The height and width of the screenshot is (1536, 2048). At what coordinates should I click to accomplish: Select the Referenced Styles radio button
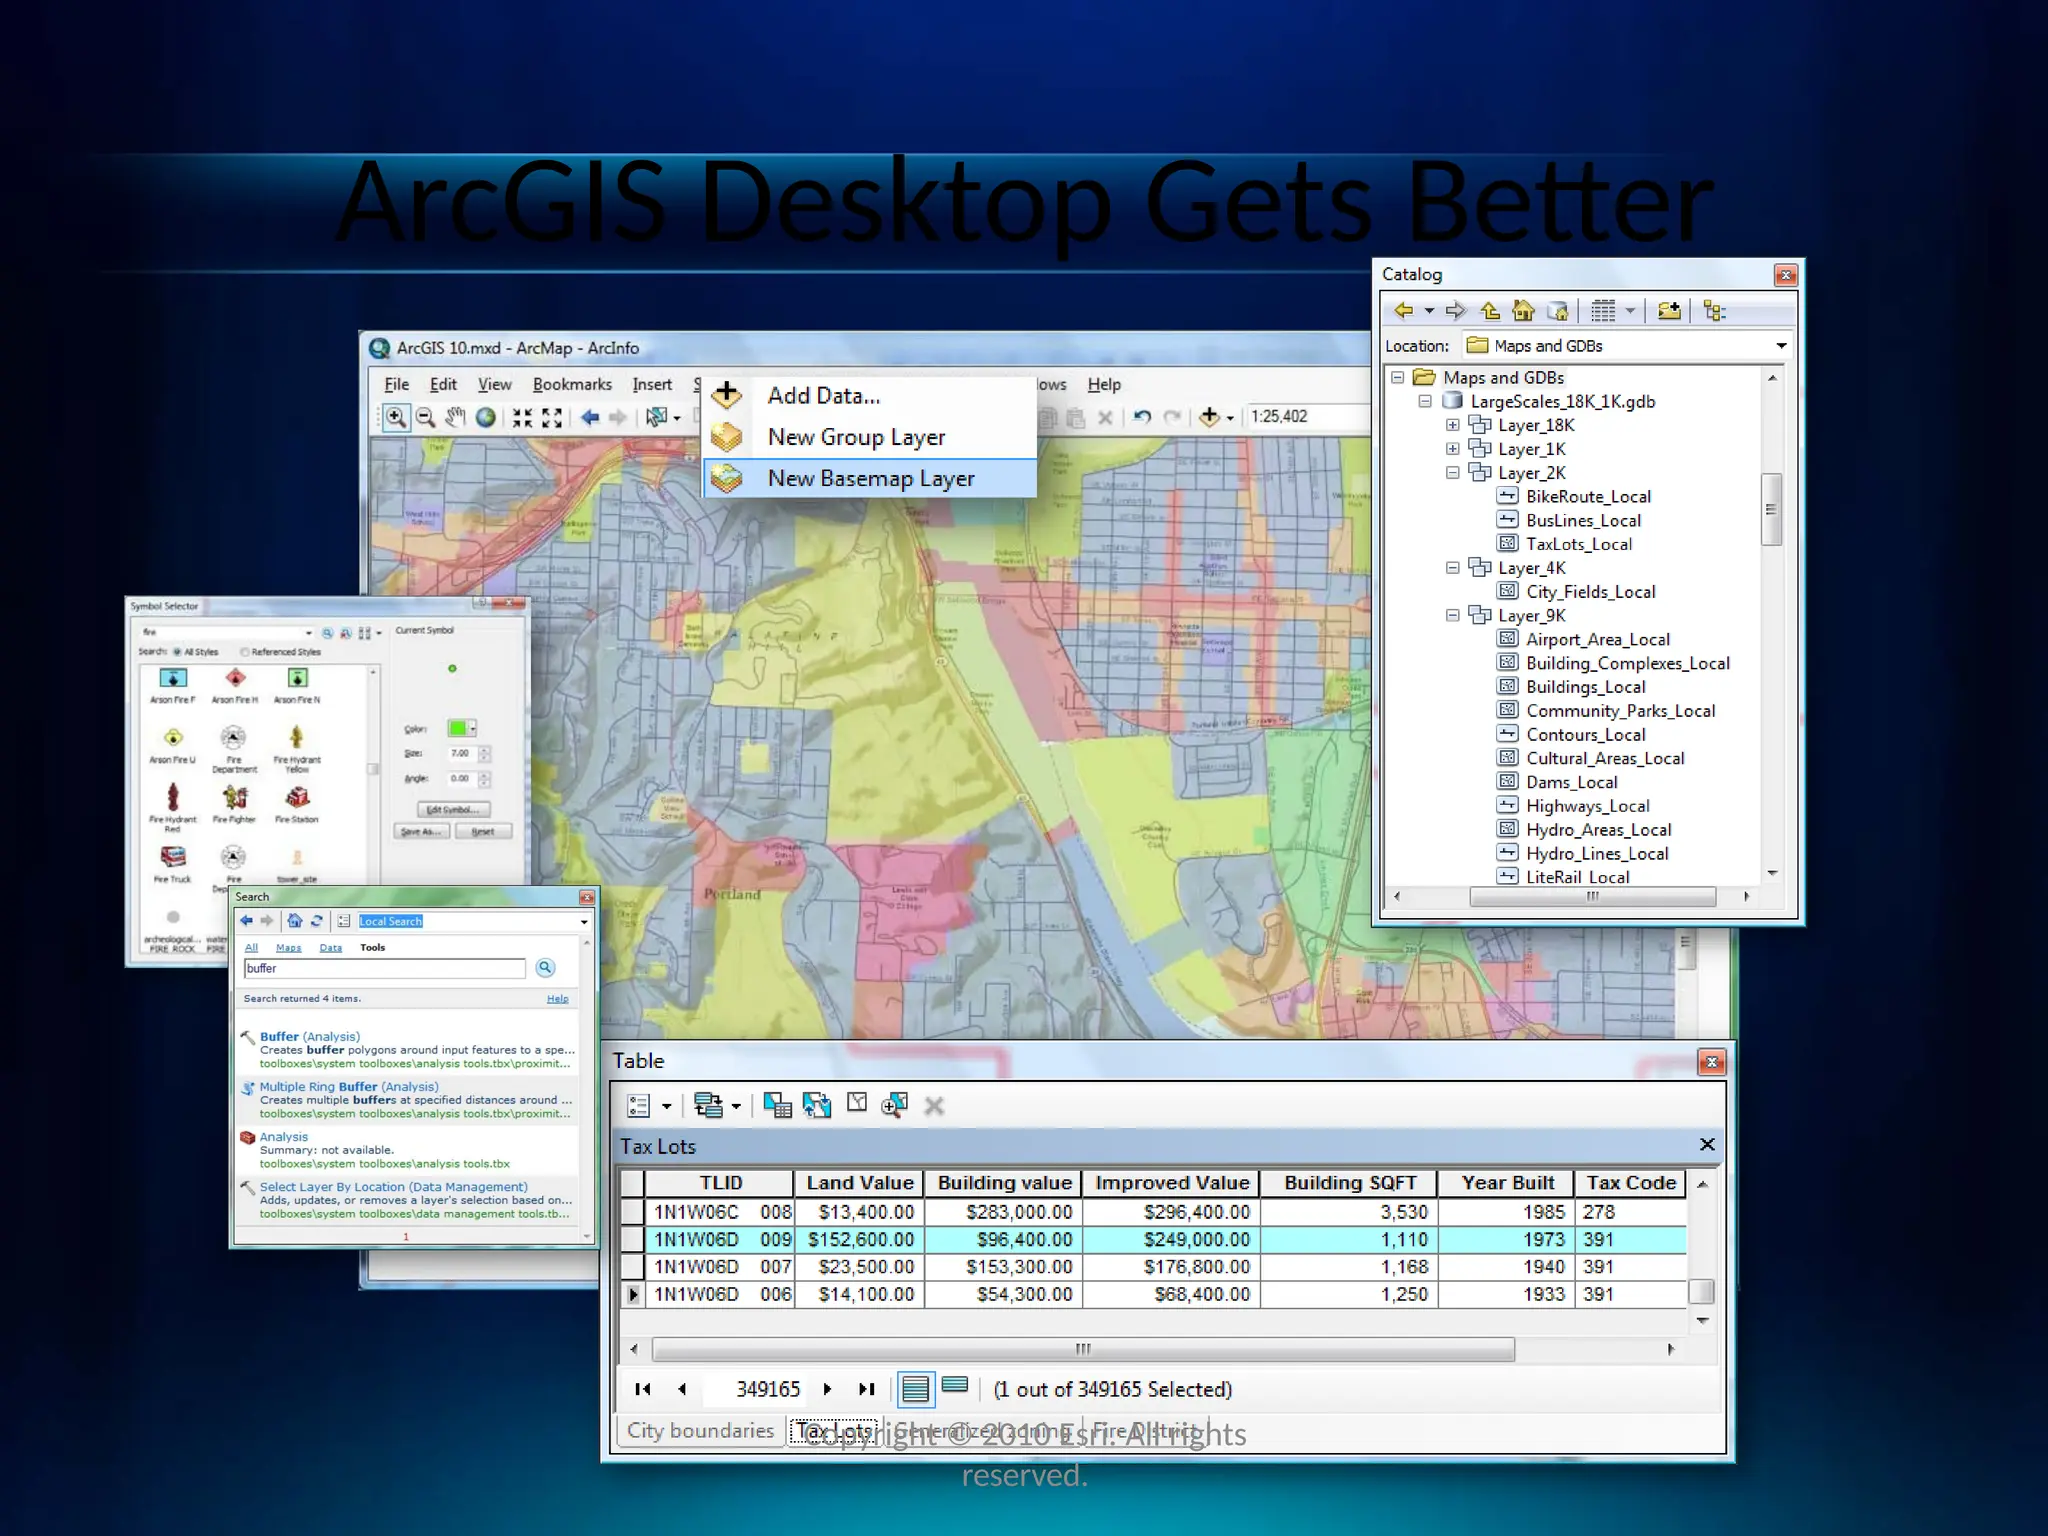tap(244, 652)
